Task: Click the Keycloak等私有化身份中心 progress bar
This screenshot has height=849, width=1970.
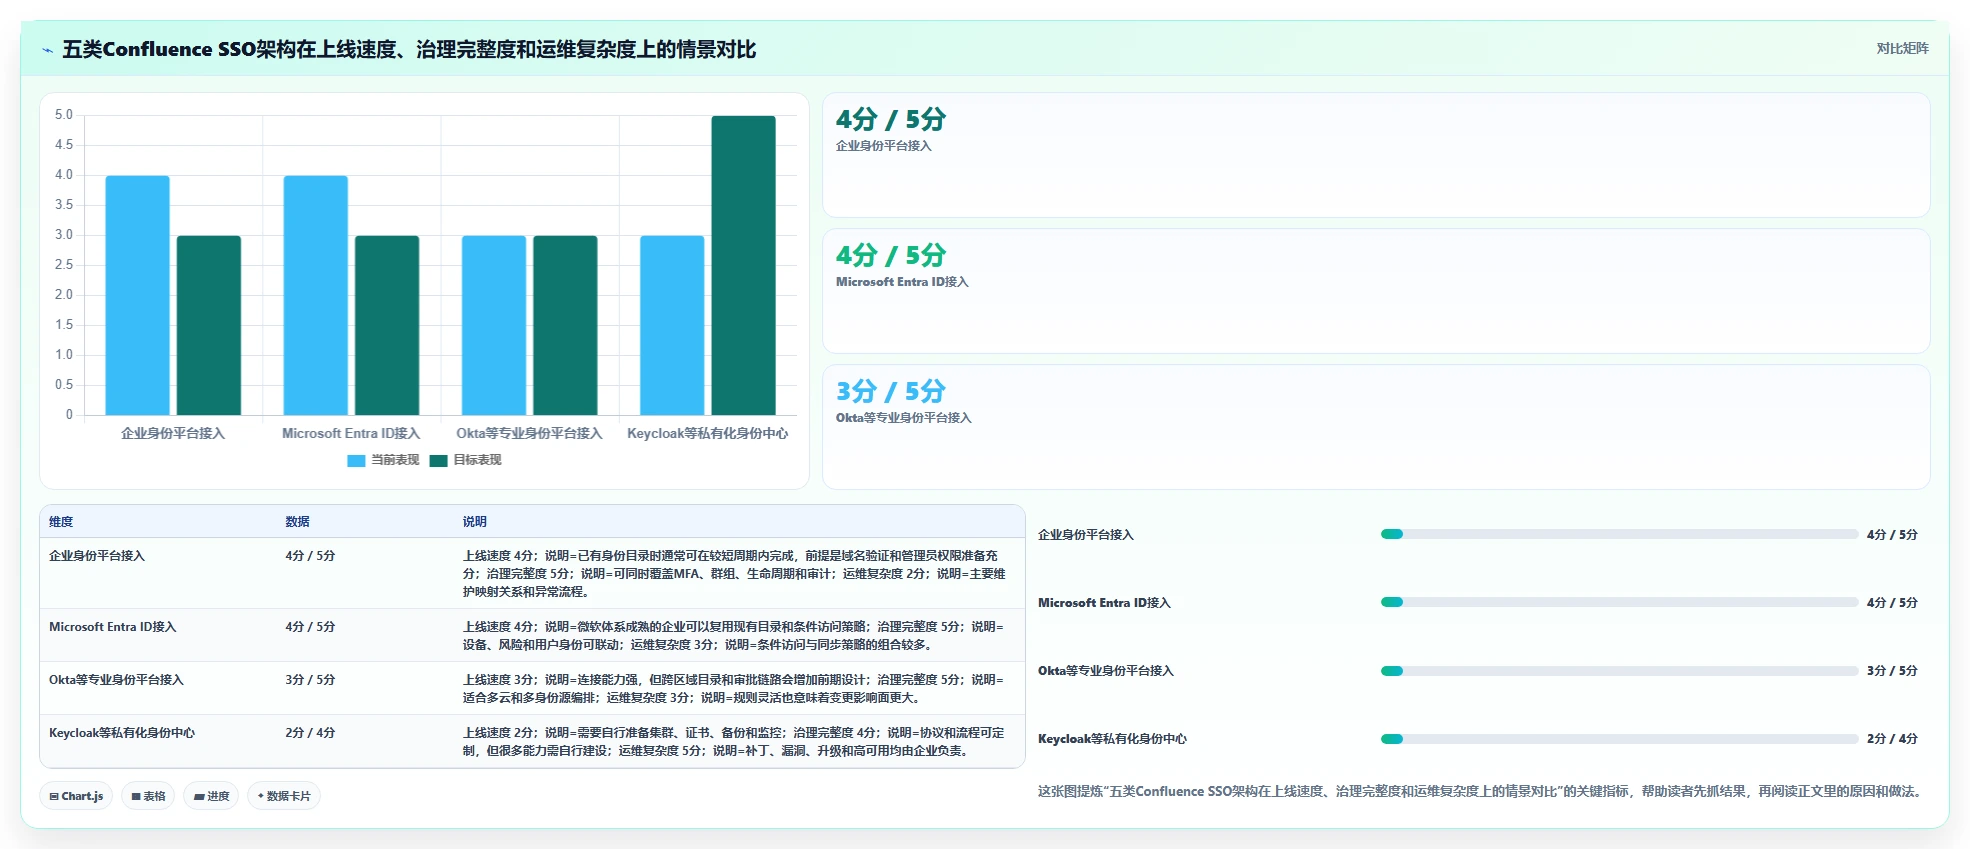Action: pyautogui.click(x=1619, y=739)
